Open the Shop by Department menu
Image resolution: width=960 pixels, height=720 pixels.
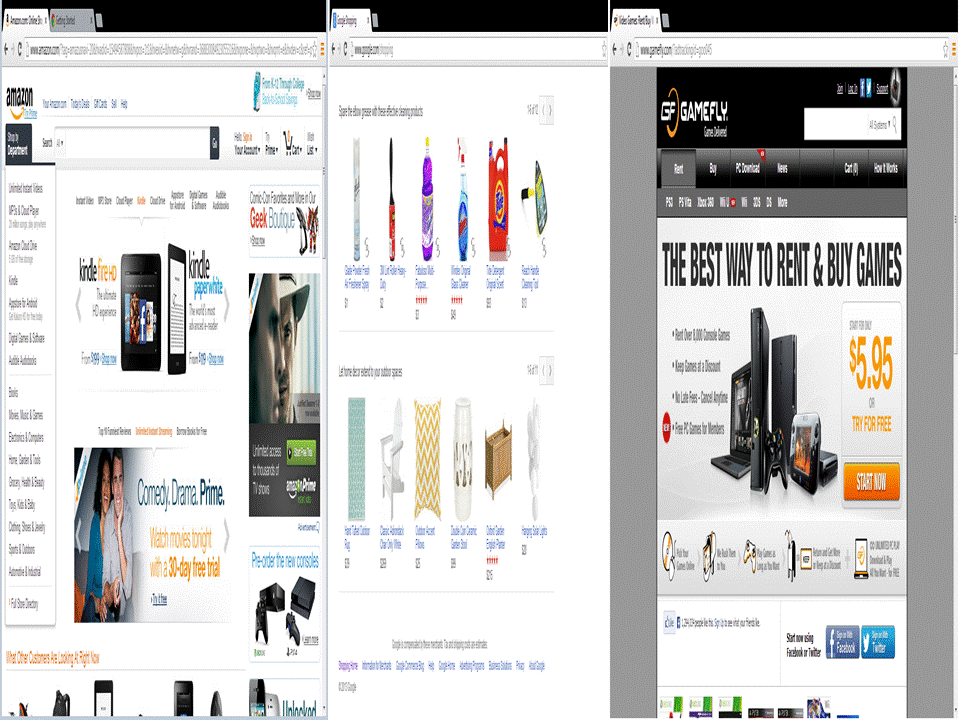pos(18,144)
